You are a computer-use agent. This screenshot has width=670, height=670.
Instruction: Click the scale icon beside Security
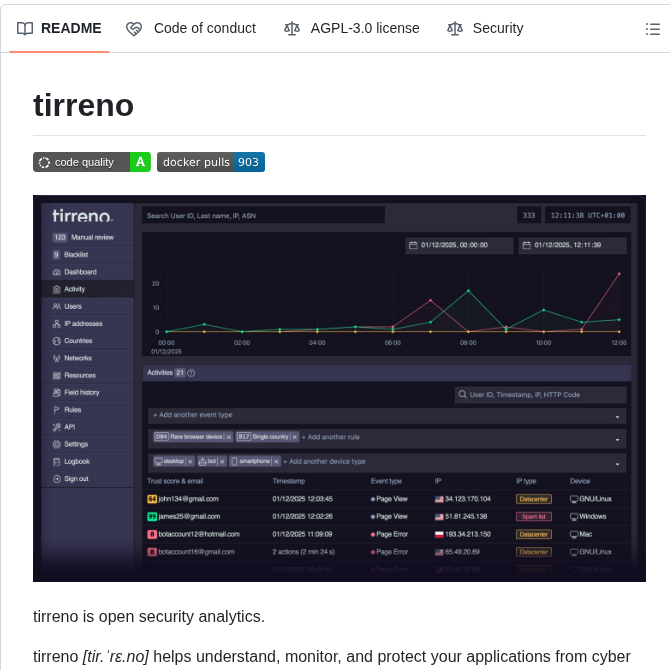click(455, 29)
